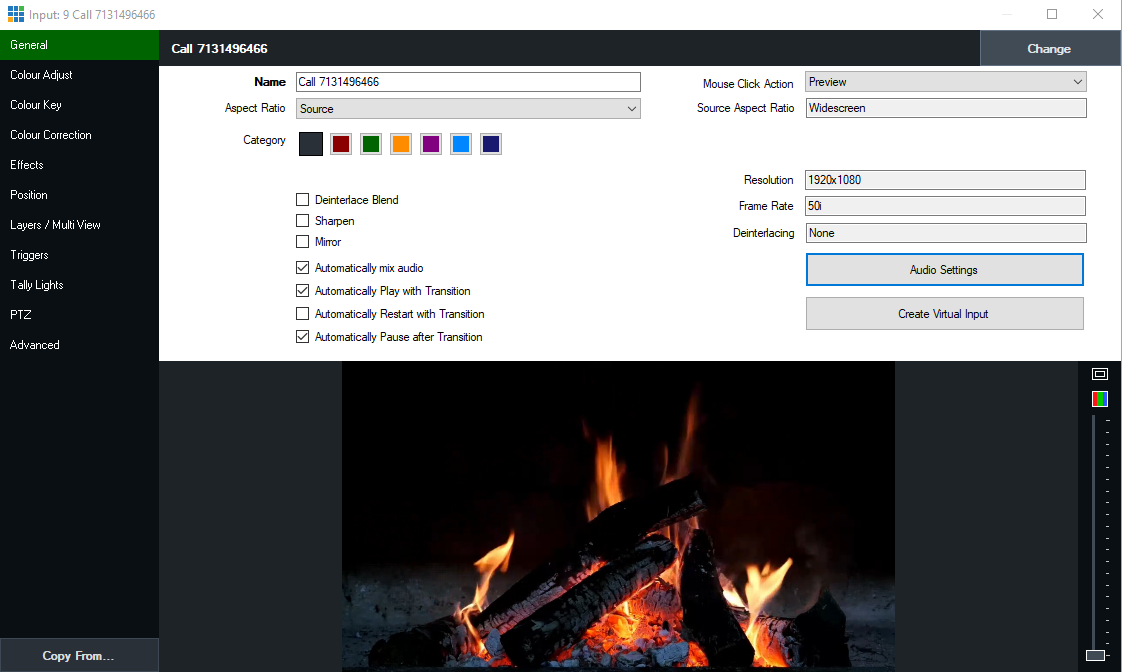
Task: Toggle the Mirror checkbox
Action: click(x=303, y=242)
